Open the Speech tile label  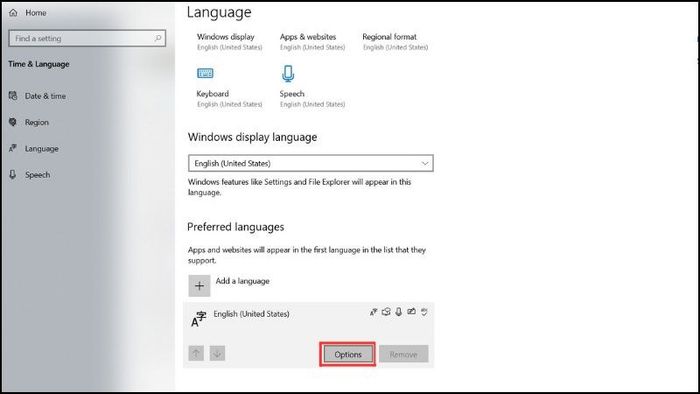[x=292, y=94]
